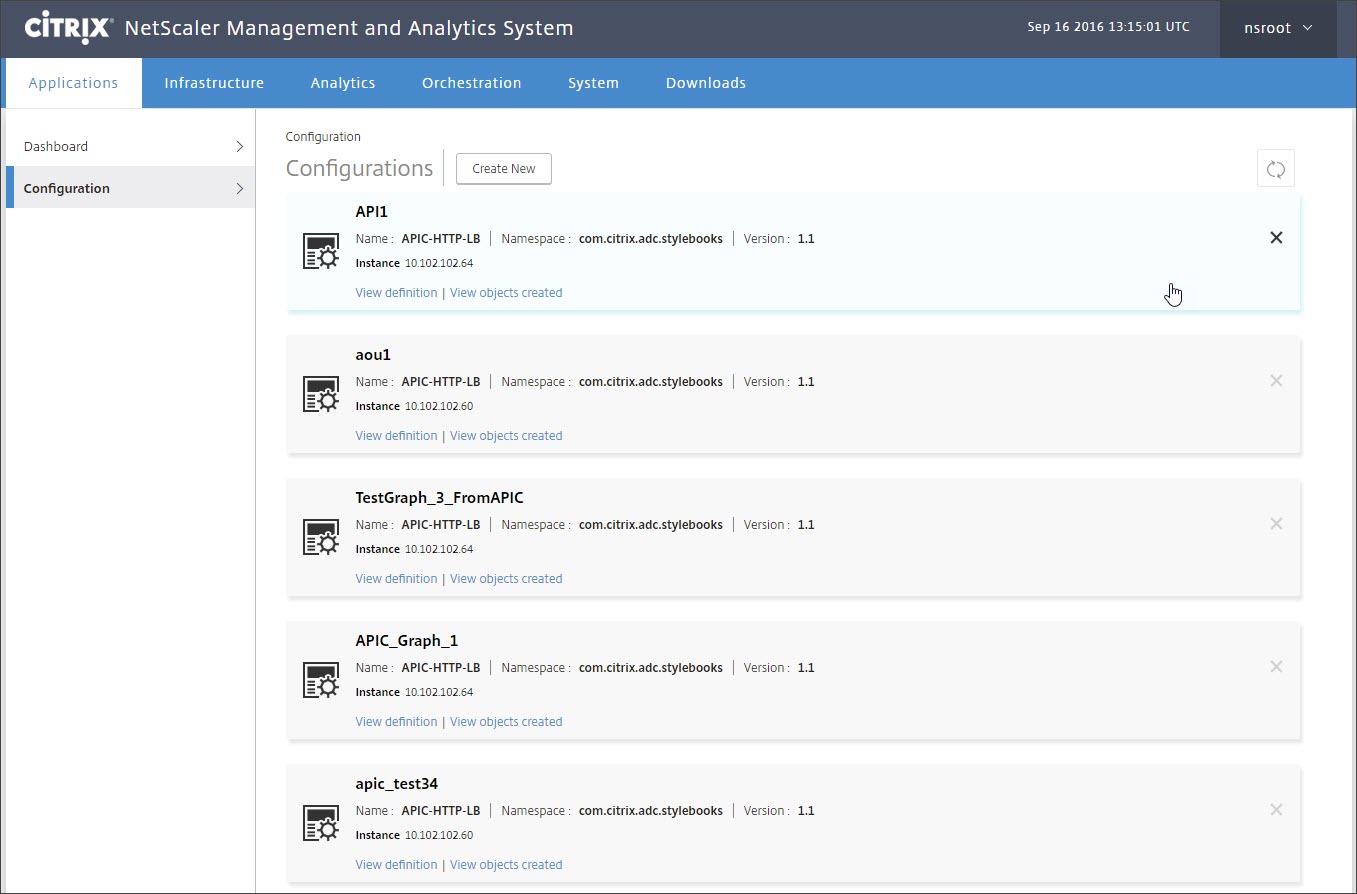
Task: Click instance 10.102.102.60 under apic_test34
Action: tap(438, 836)
